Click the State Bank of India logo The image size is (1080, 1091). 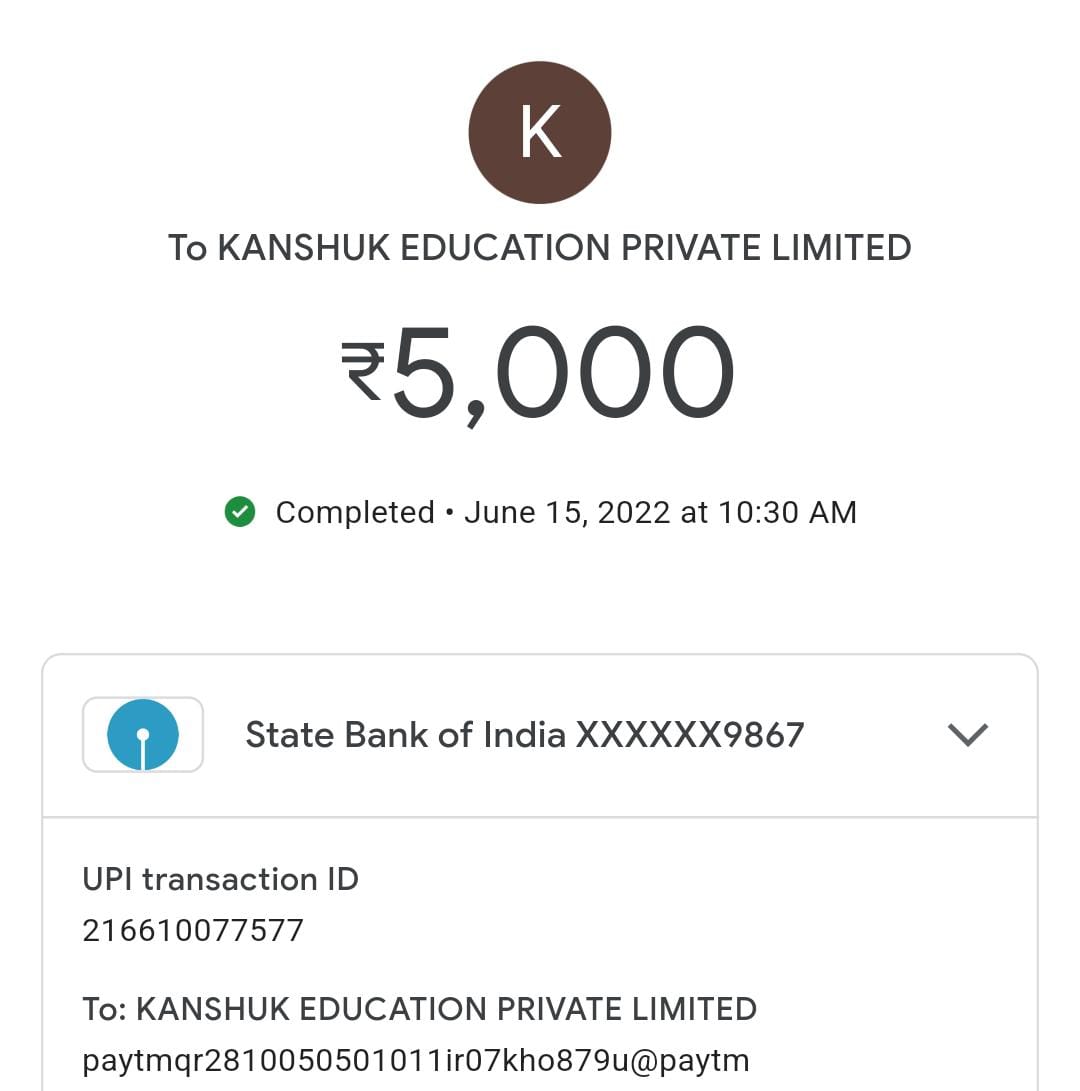pyautogui.click(x=143, y=735)
